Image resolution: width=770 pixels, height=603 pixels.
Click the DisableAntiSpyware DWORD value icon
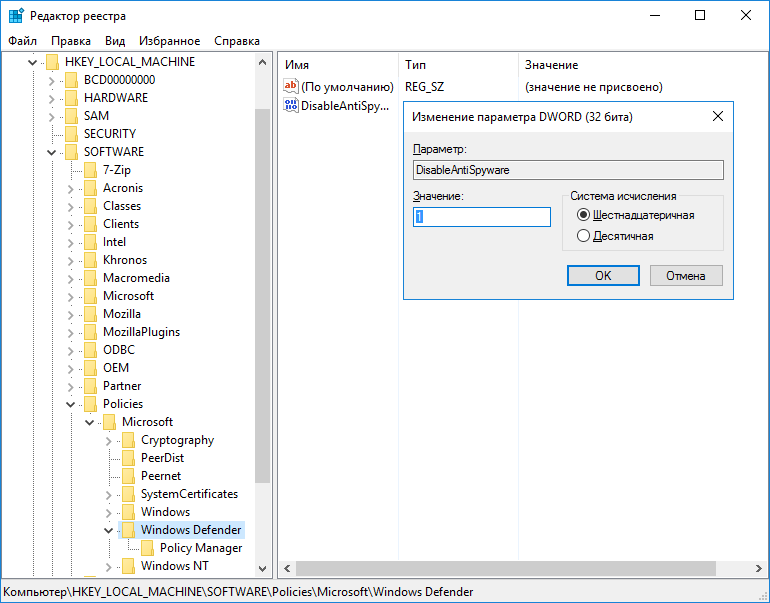[291, 106]
